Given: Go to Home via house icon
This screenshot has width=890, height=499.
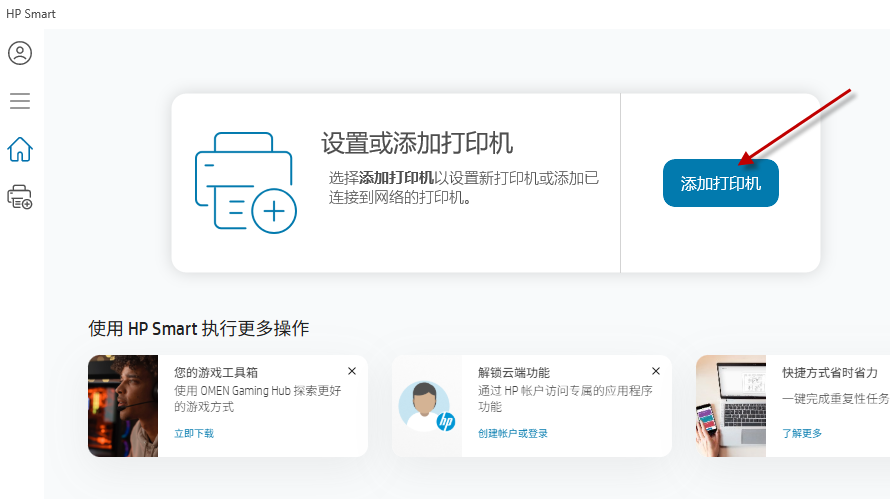Looking at the screenshot, I should tap(20, 149).
